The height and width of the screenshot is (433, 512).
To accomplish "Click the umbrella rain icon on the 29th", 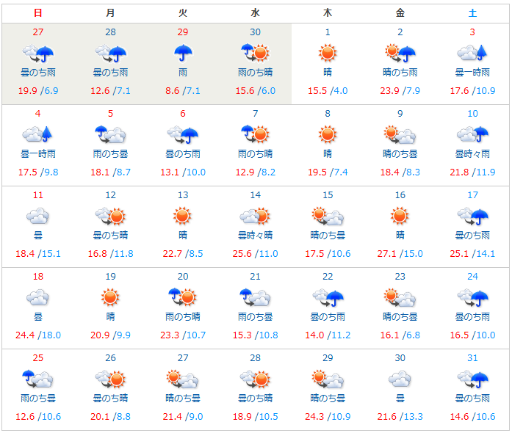I will tap(183, 53).
